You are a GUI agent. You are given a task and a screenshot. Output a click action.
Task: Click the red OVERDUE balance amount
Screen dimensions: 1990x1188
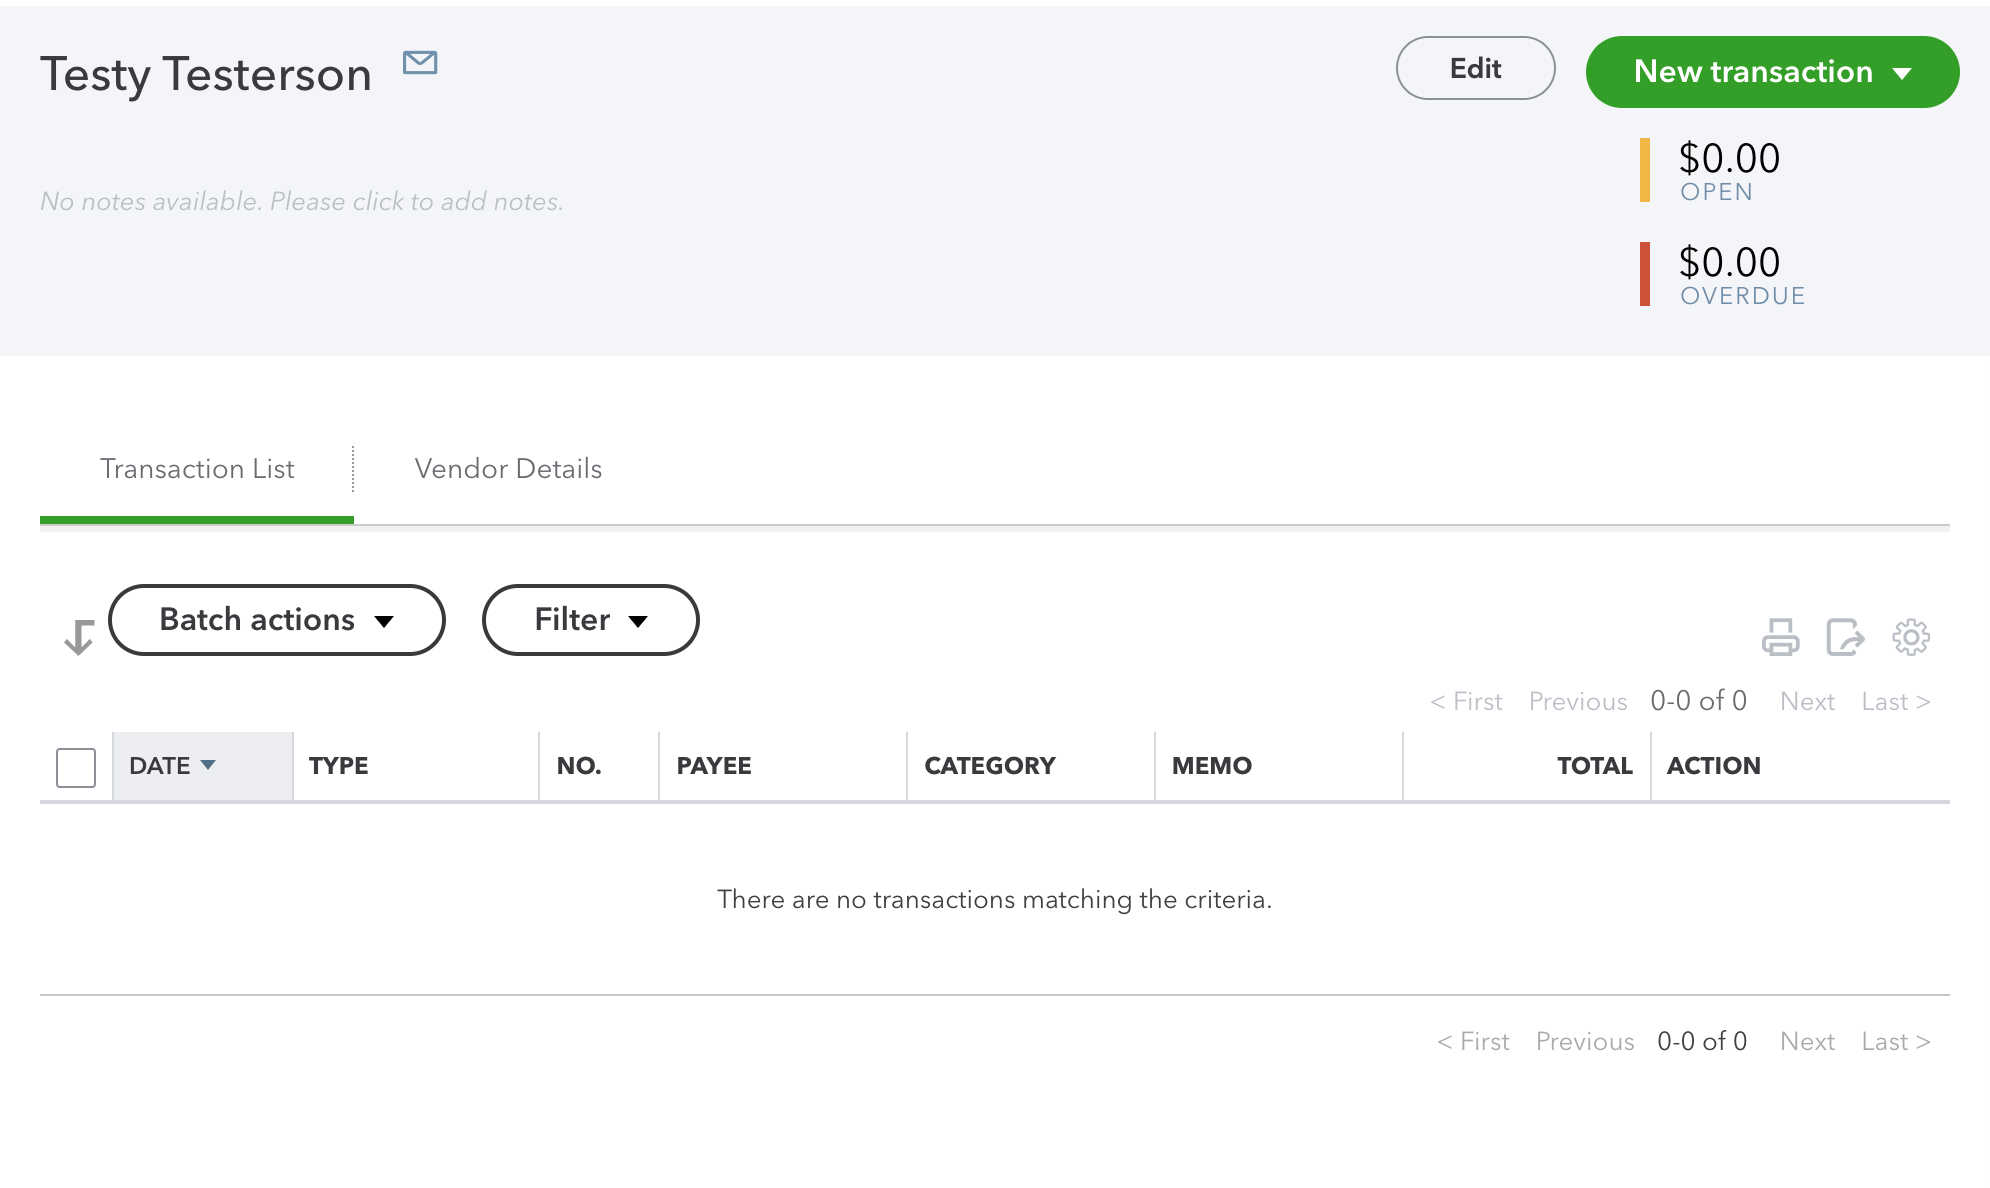point(1728,263)
